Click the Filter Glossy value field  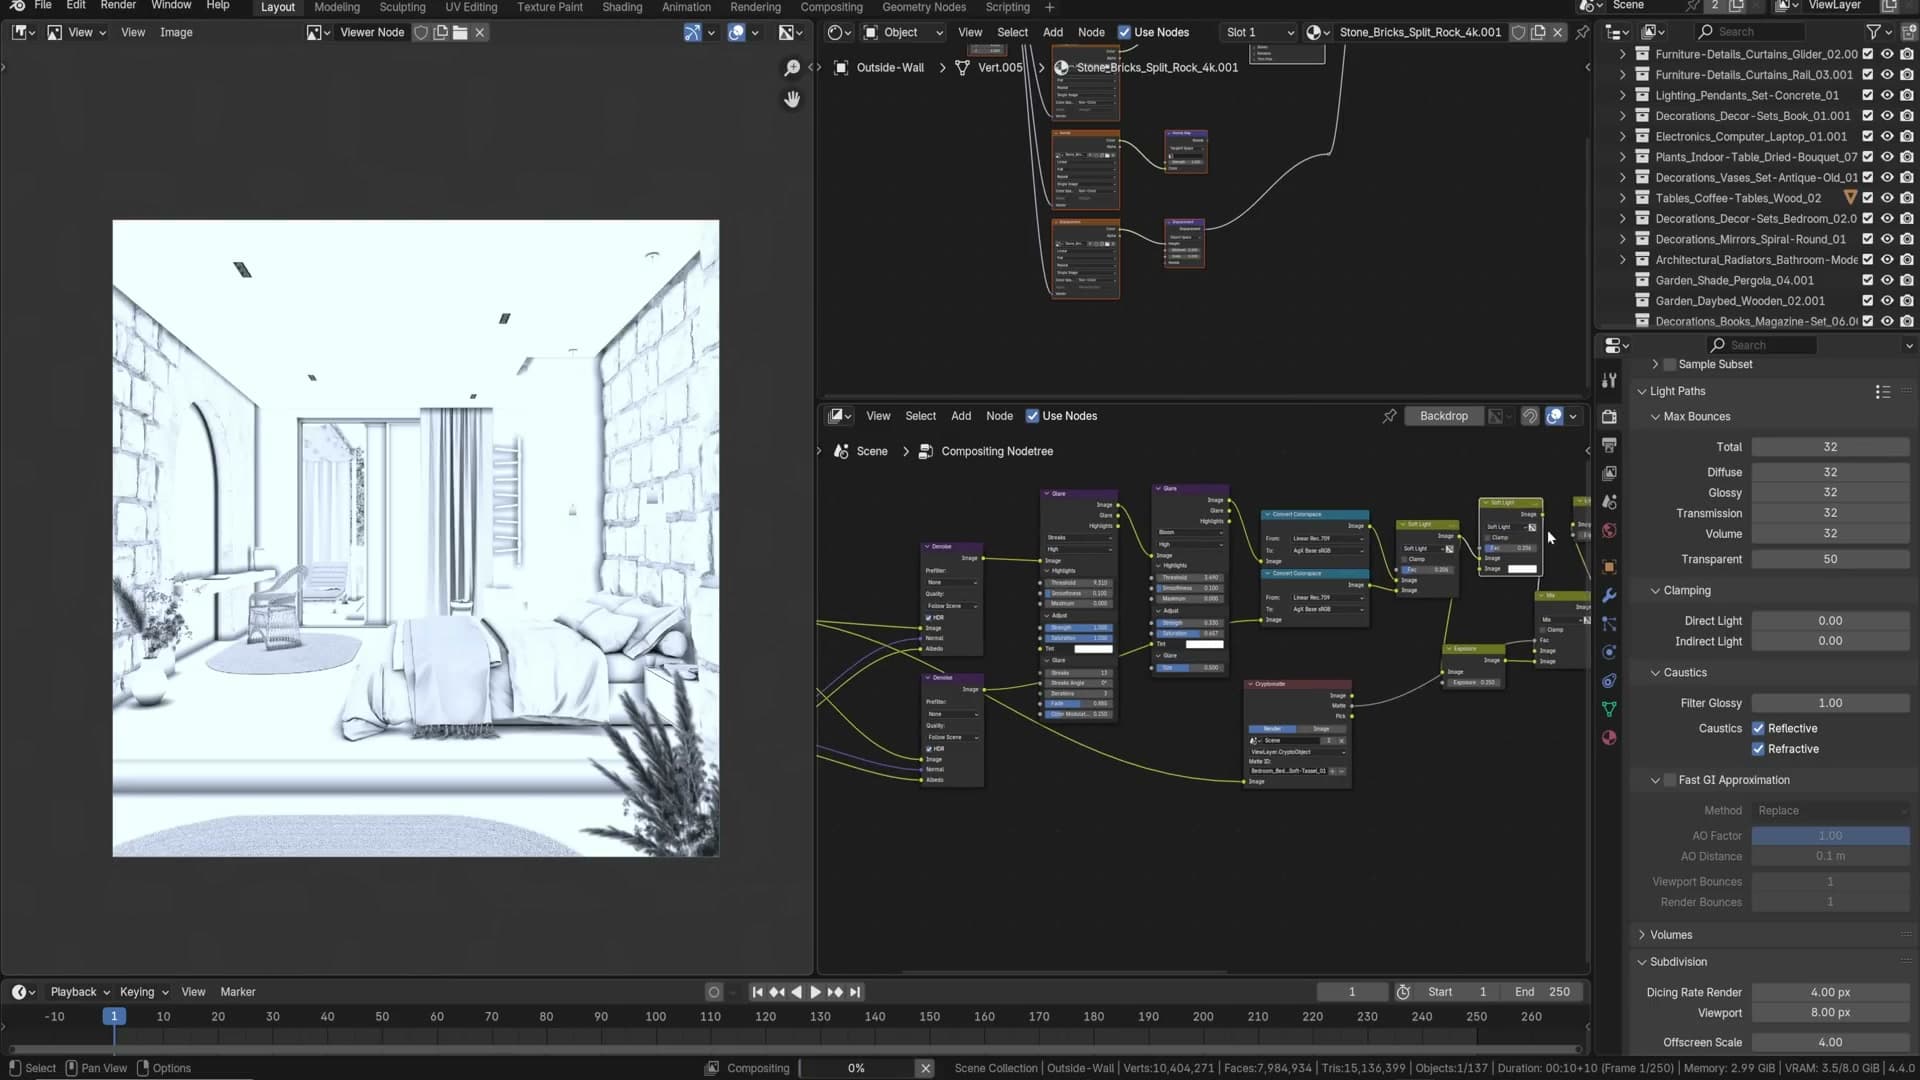1830,703
